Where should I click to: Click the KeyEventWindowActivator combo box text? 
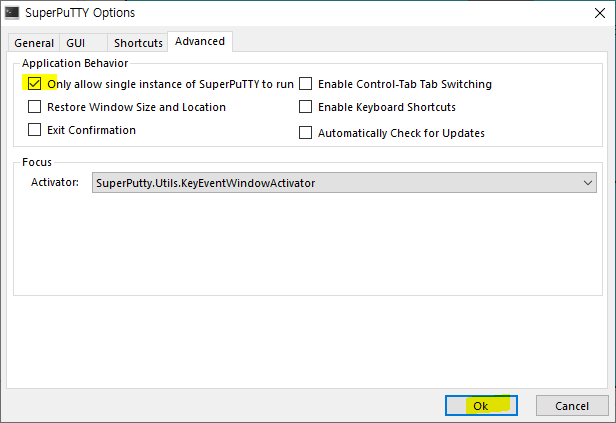(205, 183)
